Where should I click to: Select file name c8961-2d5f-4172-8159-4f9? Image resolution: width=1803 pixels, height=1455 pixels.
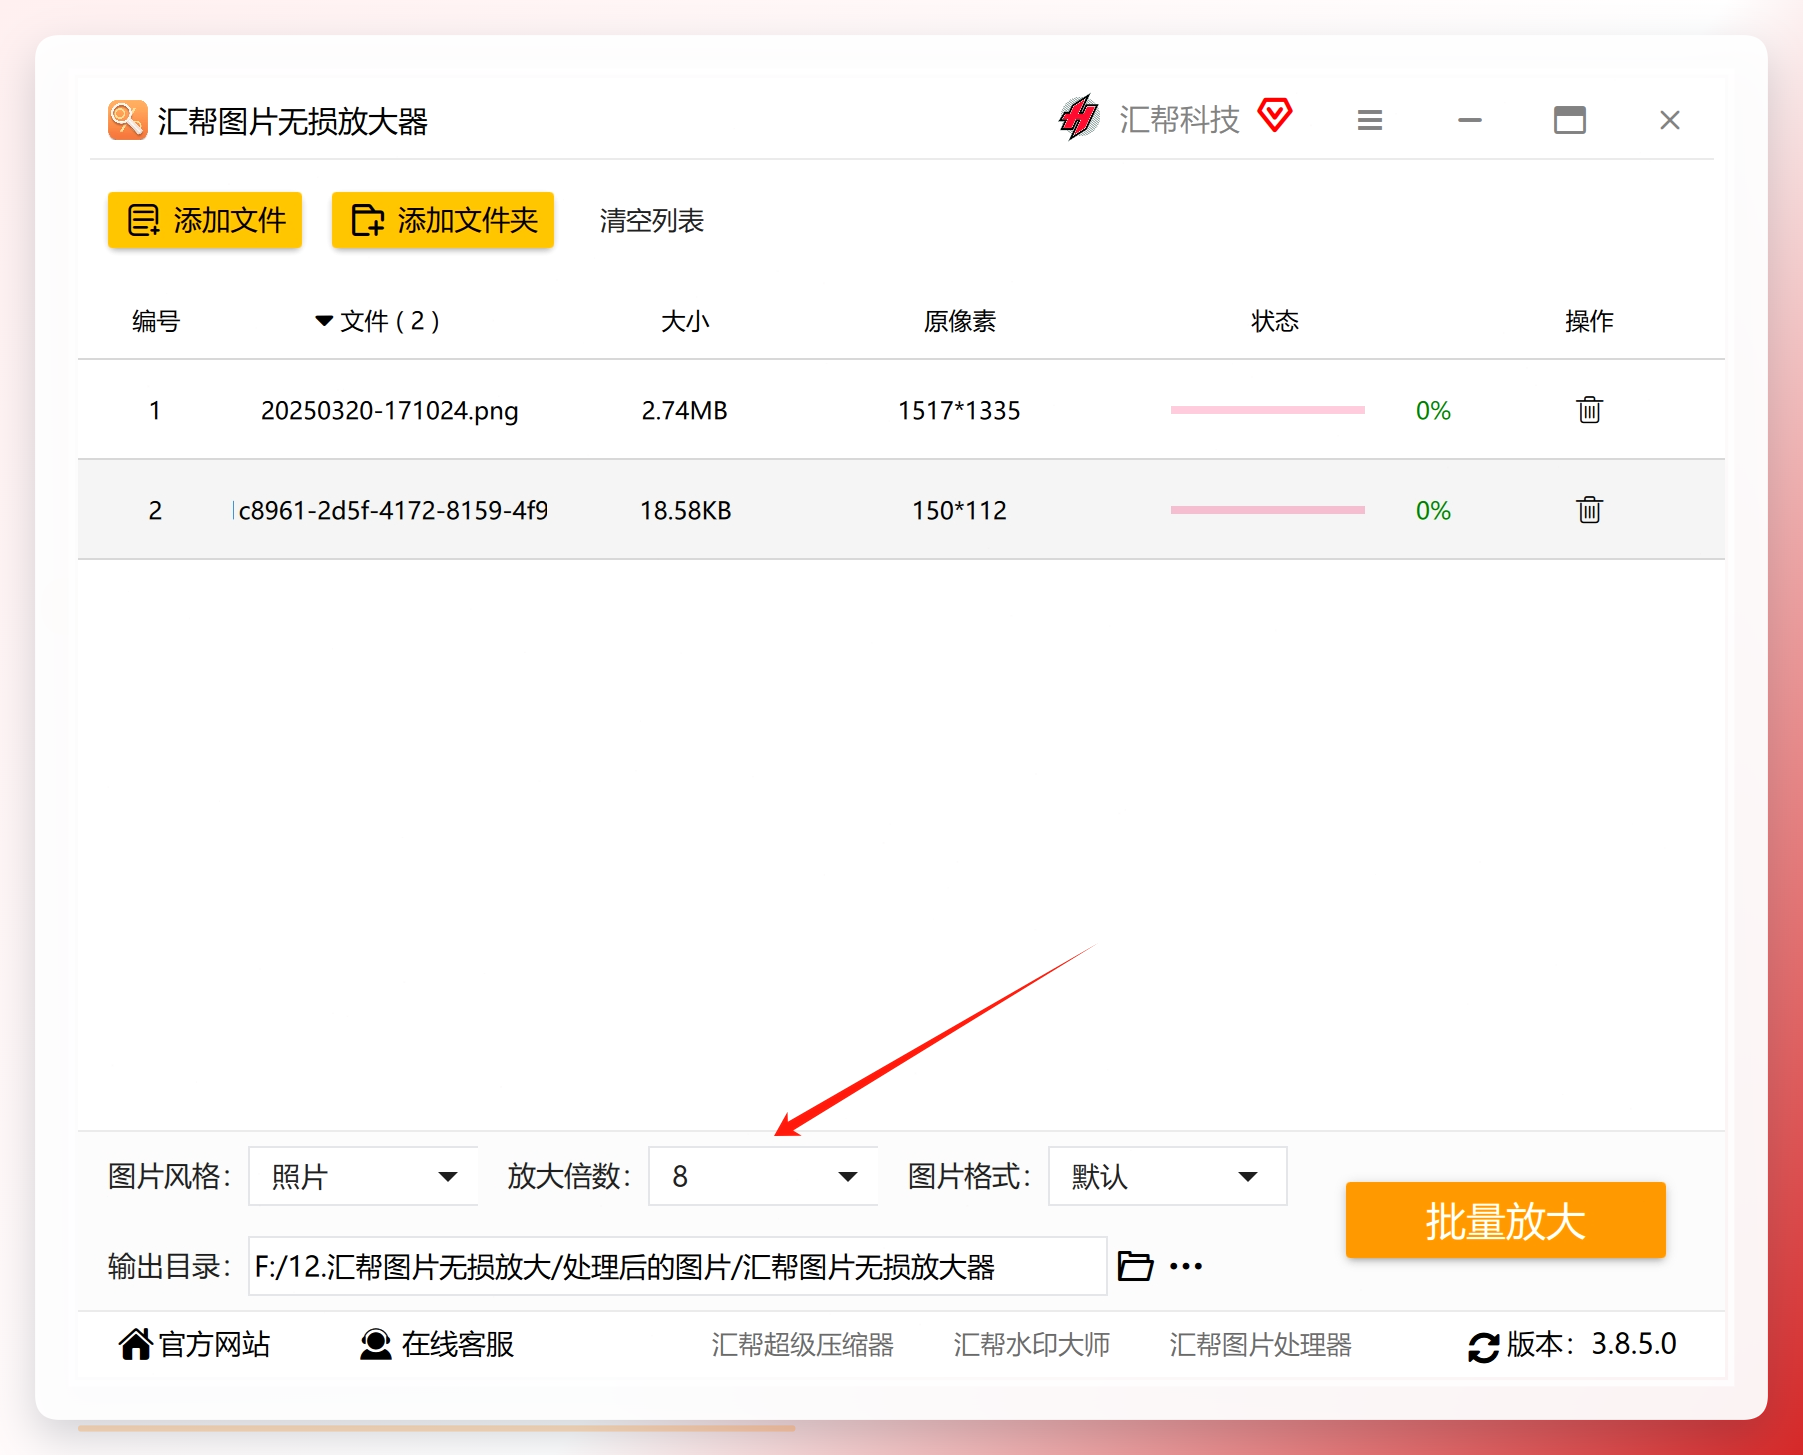click(x=391, y=510)
